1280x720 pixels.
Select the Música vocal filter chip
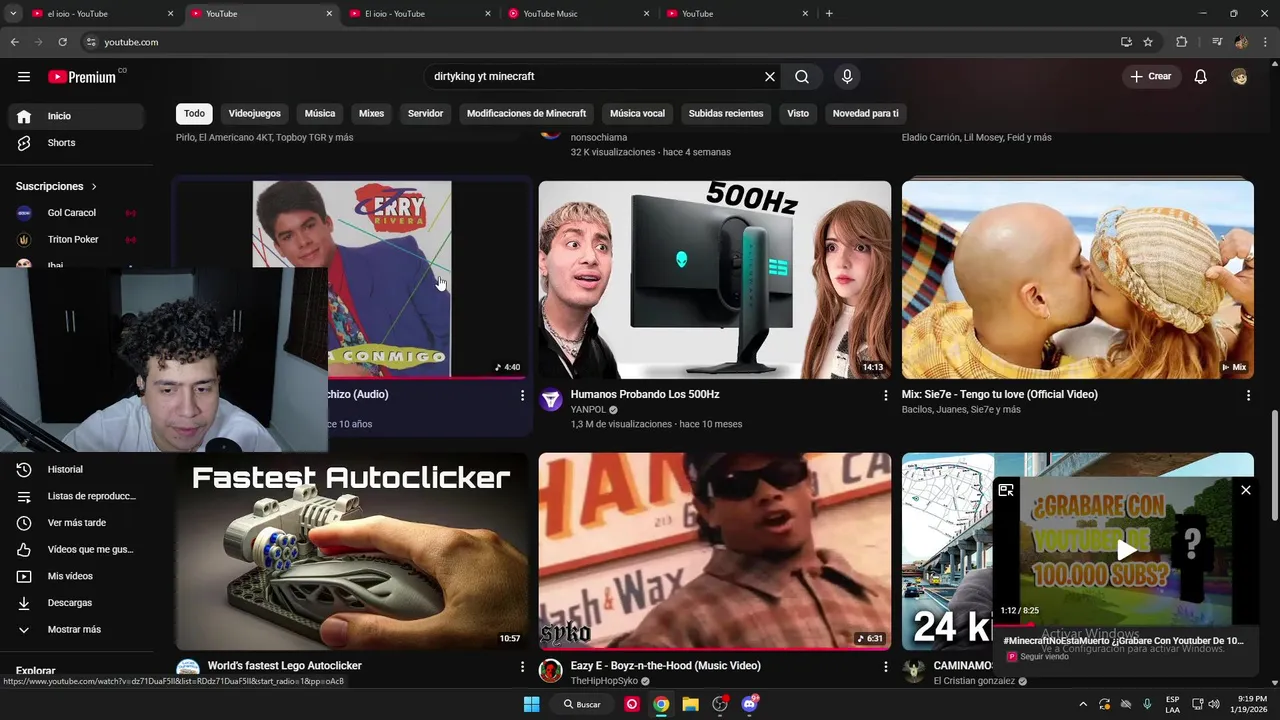[637, 114]
